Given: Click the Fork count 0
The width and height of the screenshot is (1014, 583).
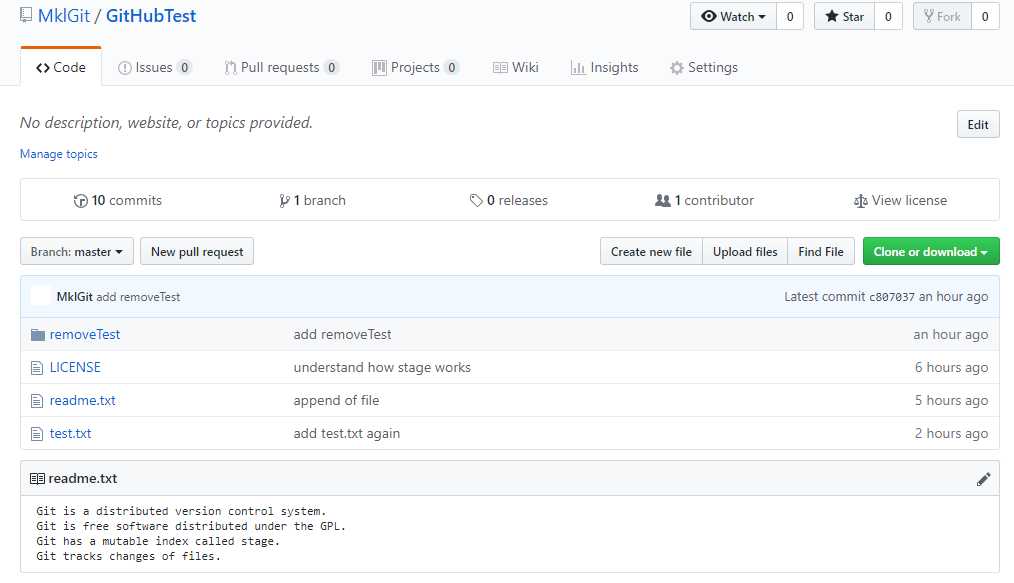Looking at the screenshot, I should [985, 17].
